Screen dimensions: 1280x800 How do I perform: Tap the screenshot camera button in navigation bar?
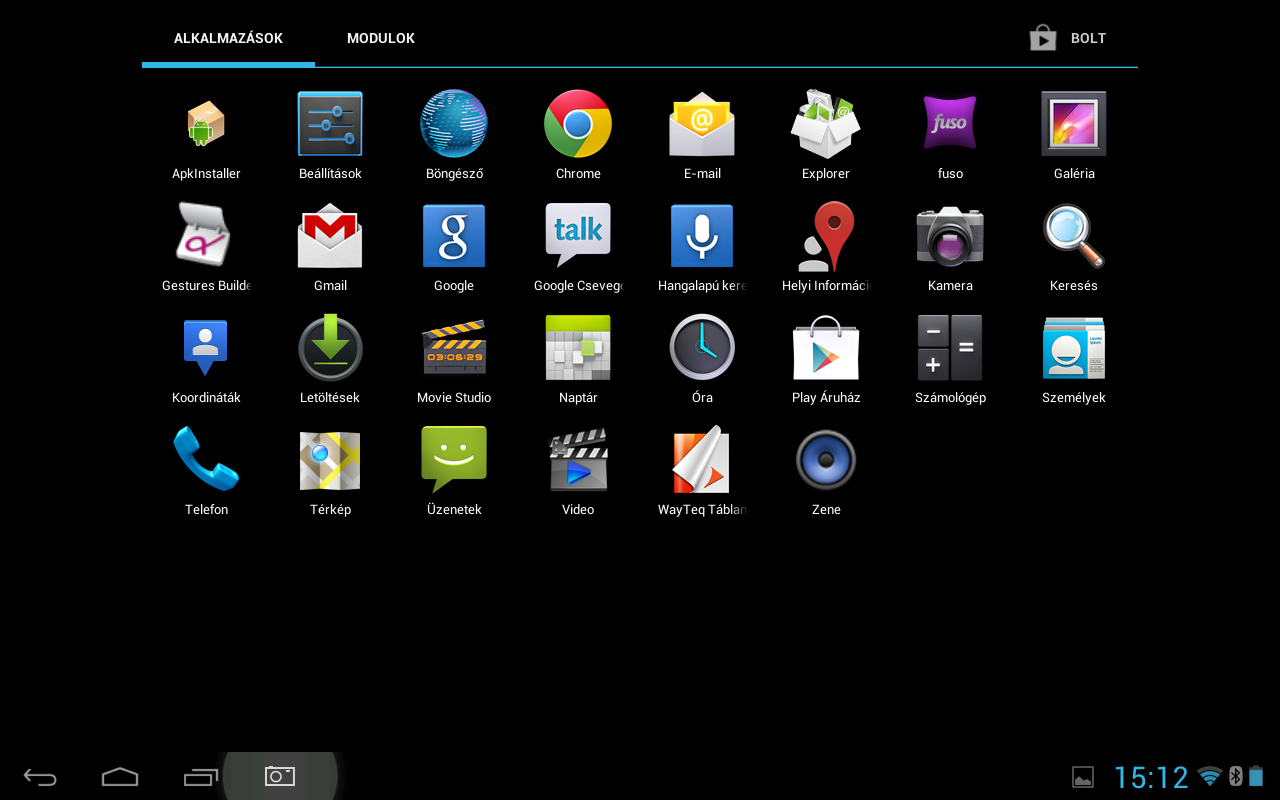coord(280,776)
